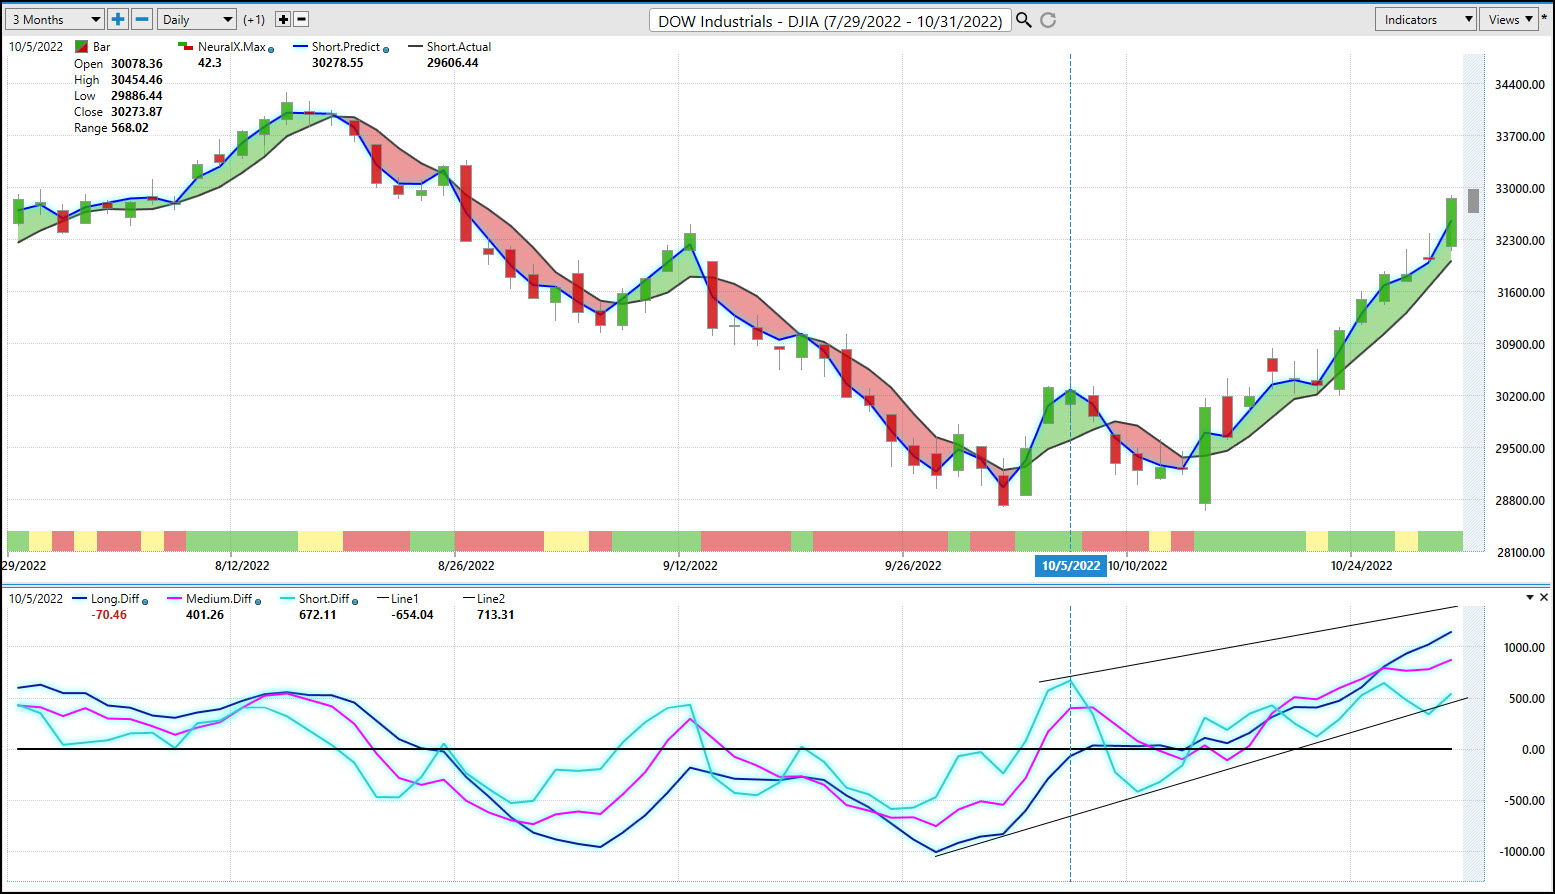Click the dot beside Short.Diff
The height and width of the screenshot is (894, 1555).
click(x=355, y=601)
